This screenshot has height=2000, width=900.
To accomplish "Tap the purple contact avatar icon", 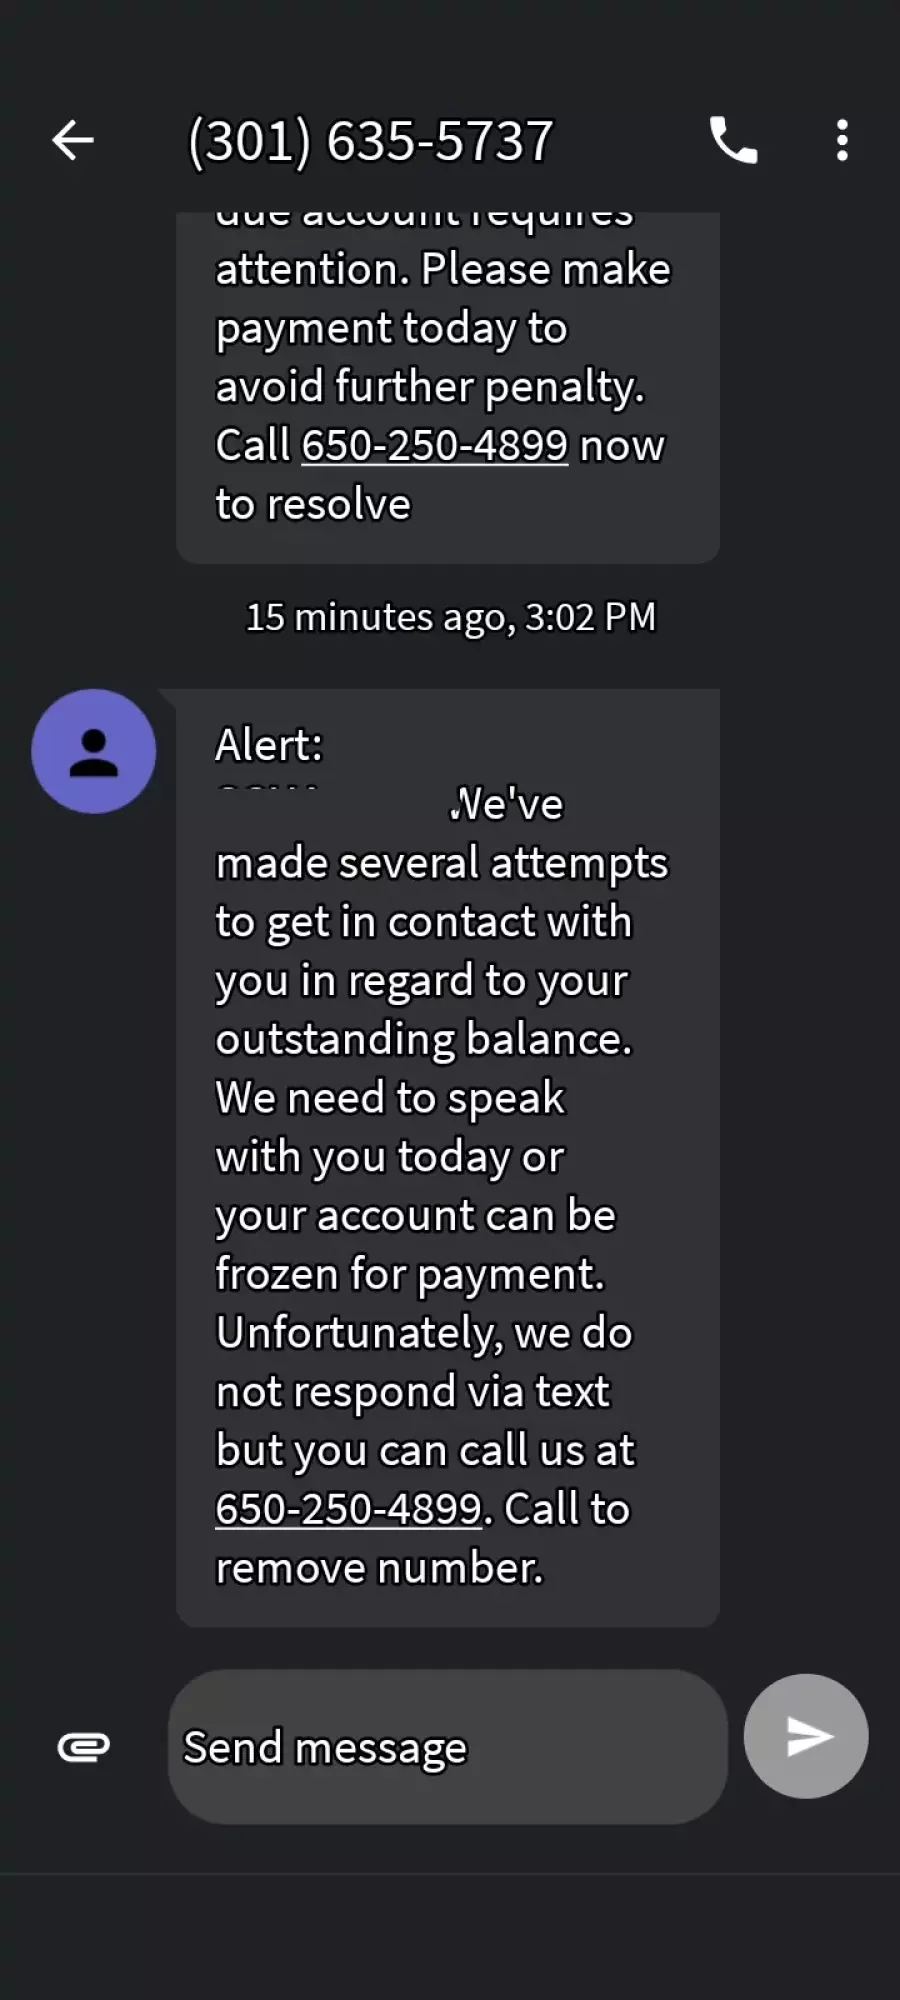I will [x=94, y=751].
